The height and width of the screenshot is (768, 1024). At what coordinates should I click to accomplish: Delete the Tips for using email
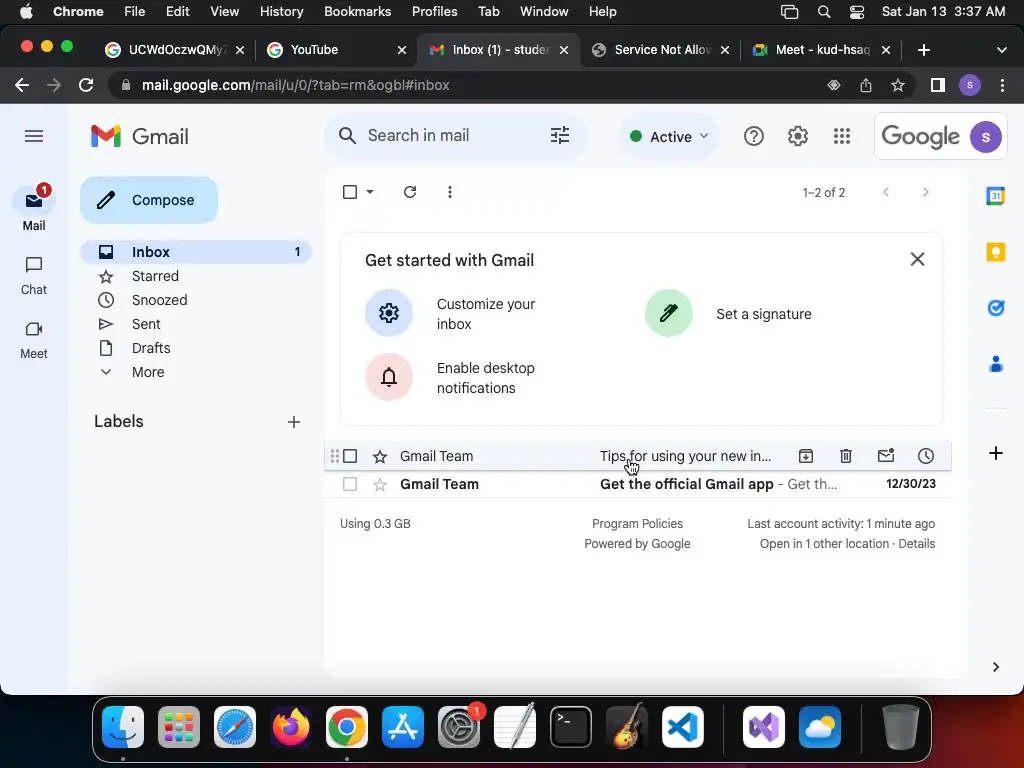click(846, 456)
